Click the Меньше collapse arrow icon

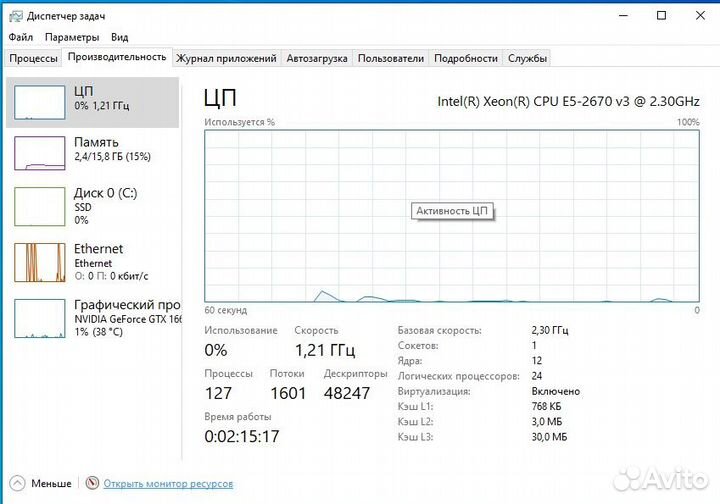(x=17, y=483)
